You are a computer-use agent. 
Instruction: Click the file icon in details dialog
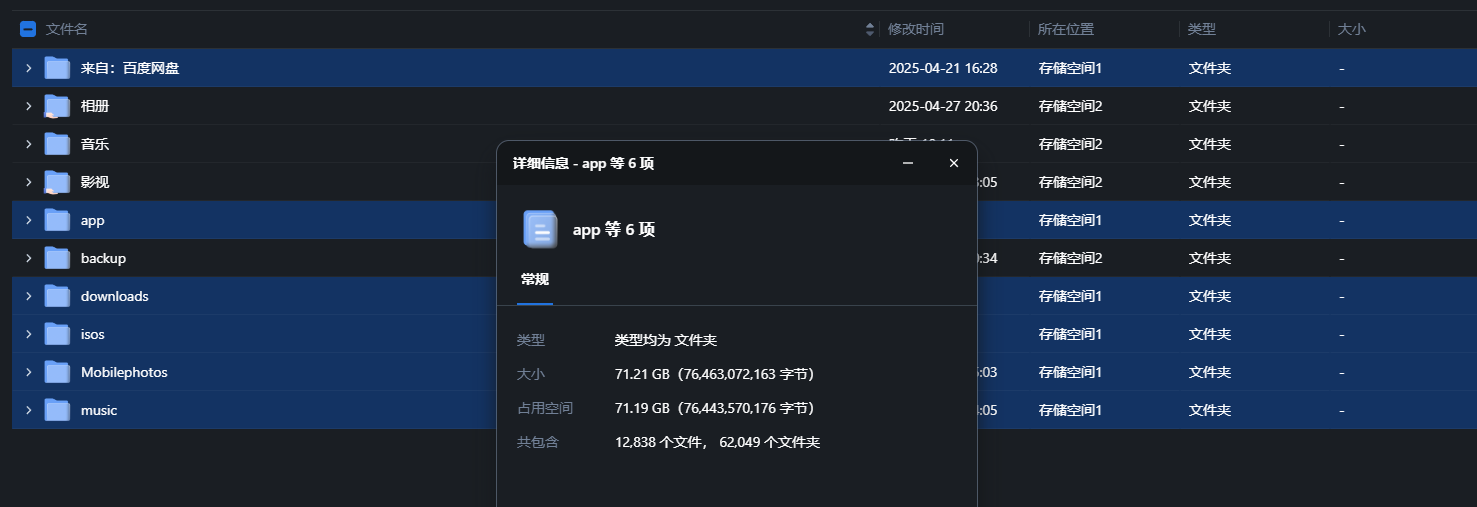540,229
